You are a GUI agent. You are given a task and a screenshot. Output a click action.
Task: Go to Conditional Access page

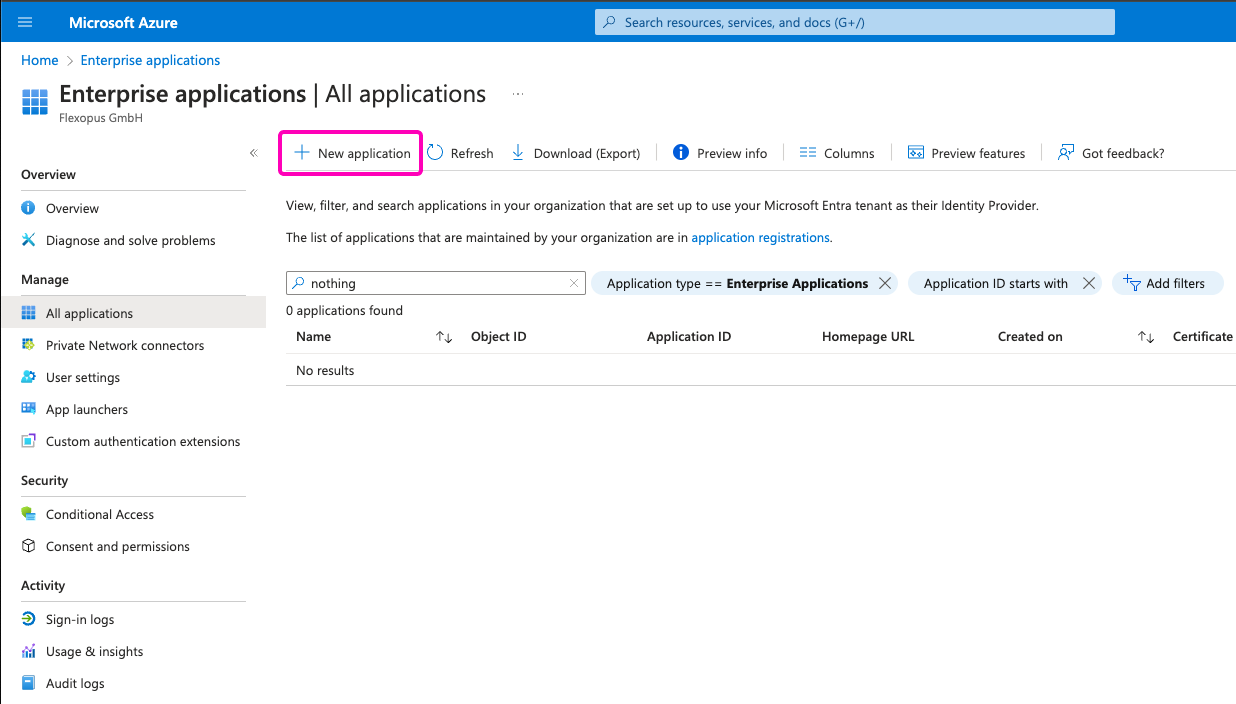pyautogui.click(x=99, y=515)
